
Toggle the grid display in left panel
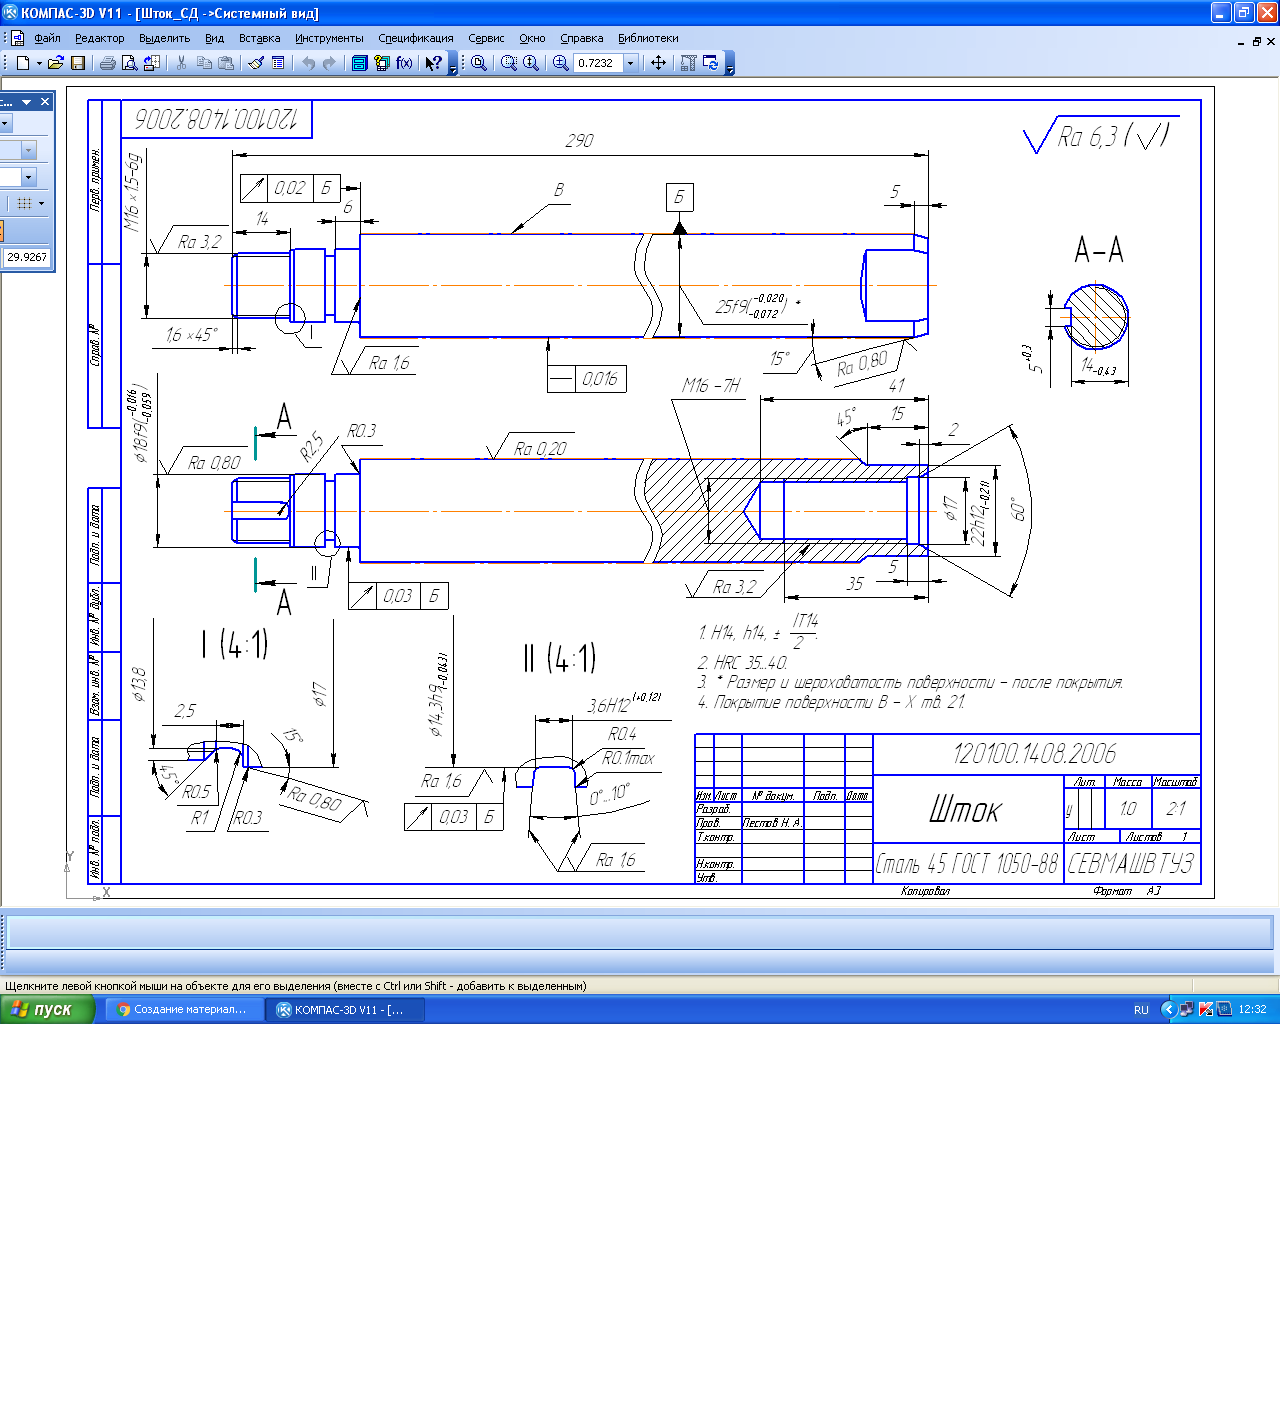[x=24, y=203]
